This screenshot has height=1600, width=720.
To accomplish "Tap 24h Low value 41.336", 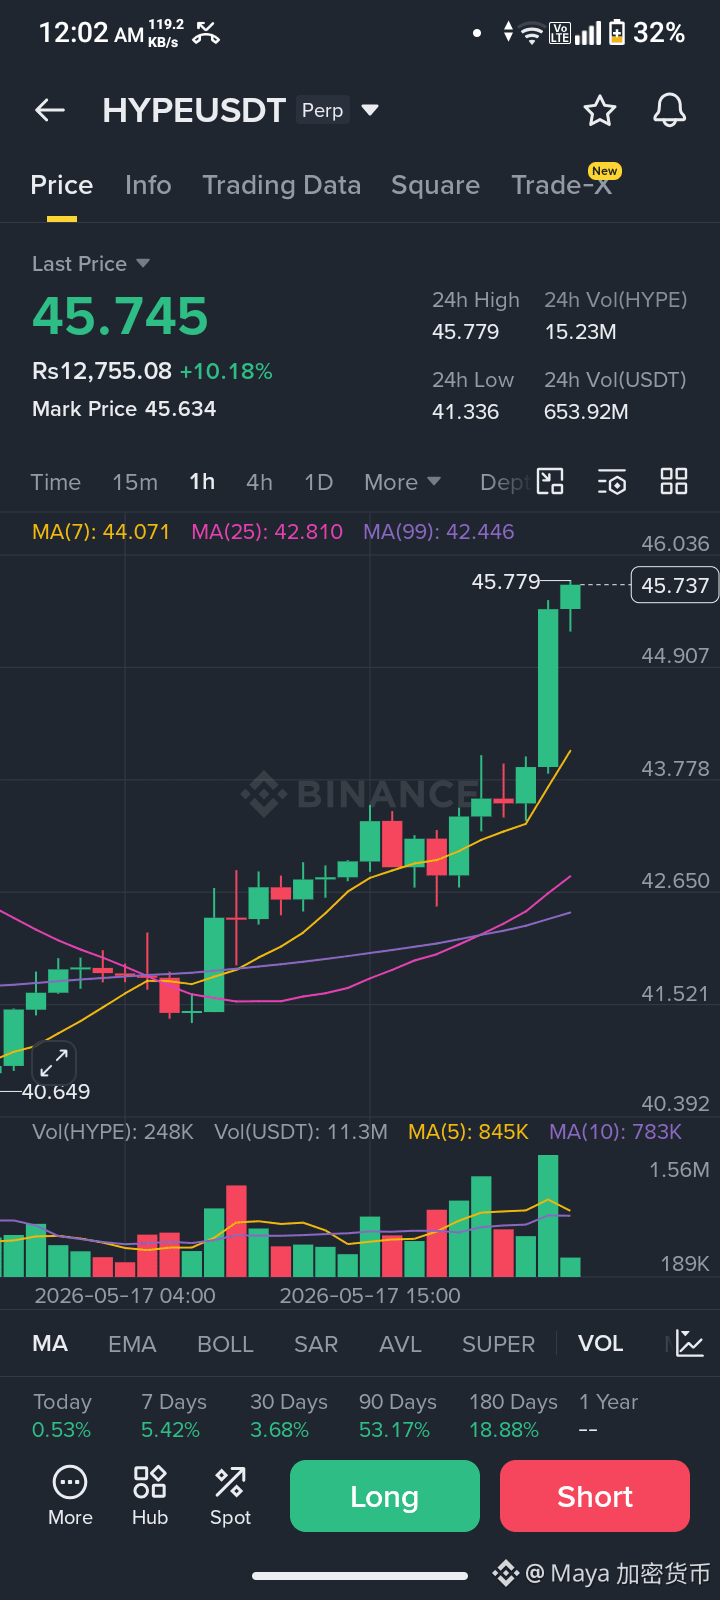I will 465,412.
